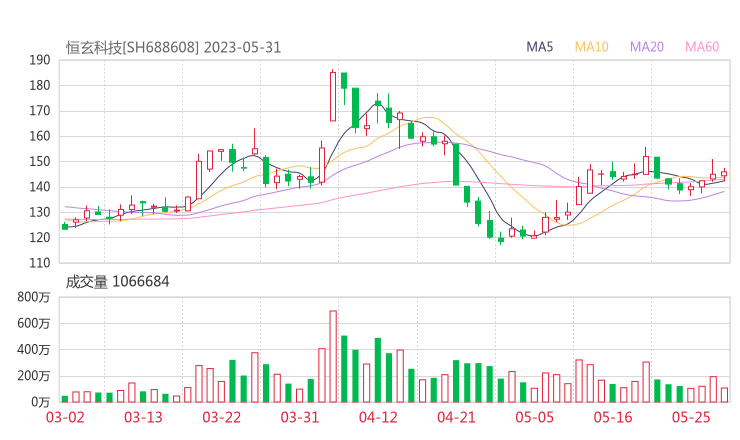Screen dimensions: 740x440
Task: Click the 03-02 date axis label
Action: click(x=65, y=417)
